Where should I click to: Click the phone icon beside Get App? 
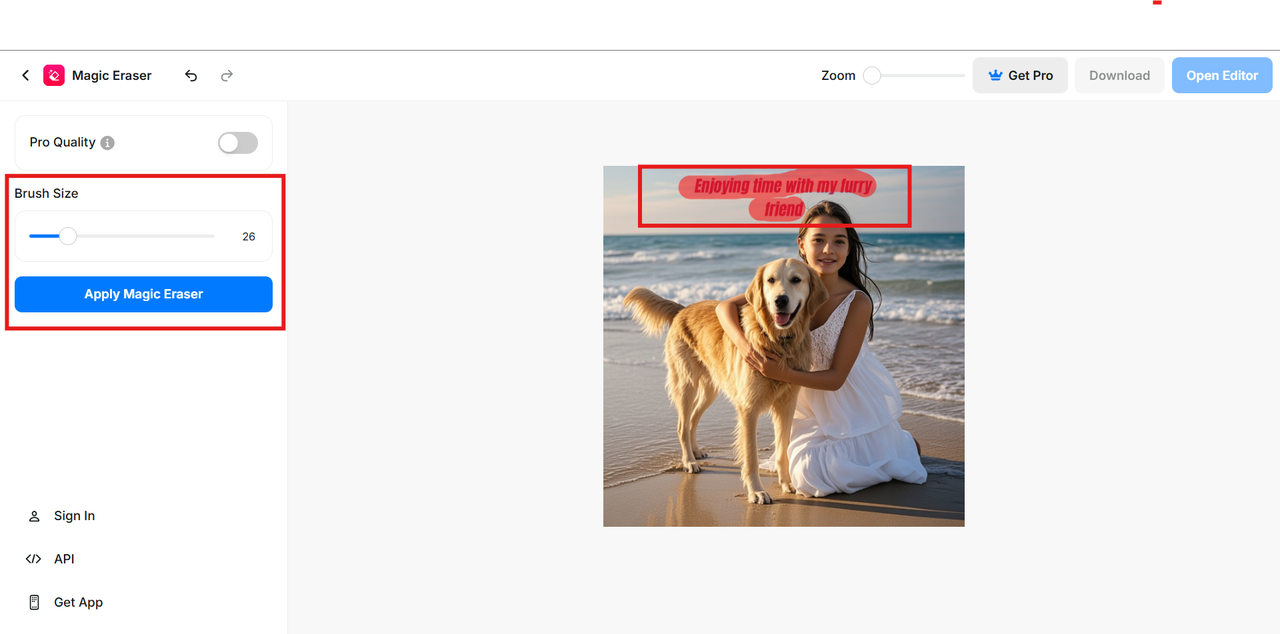point(34,602)
